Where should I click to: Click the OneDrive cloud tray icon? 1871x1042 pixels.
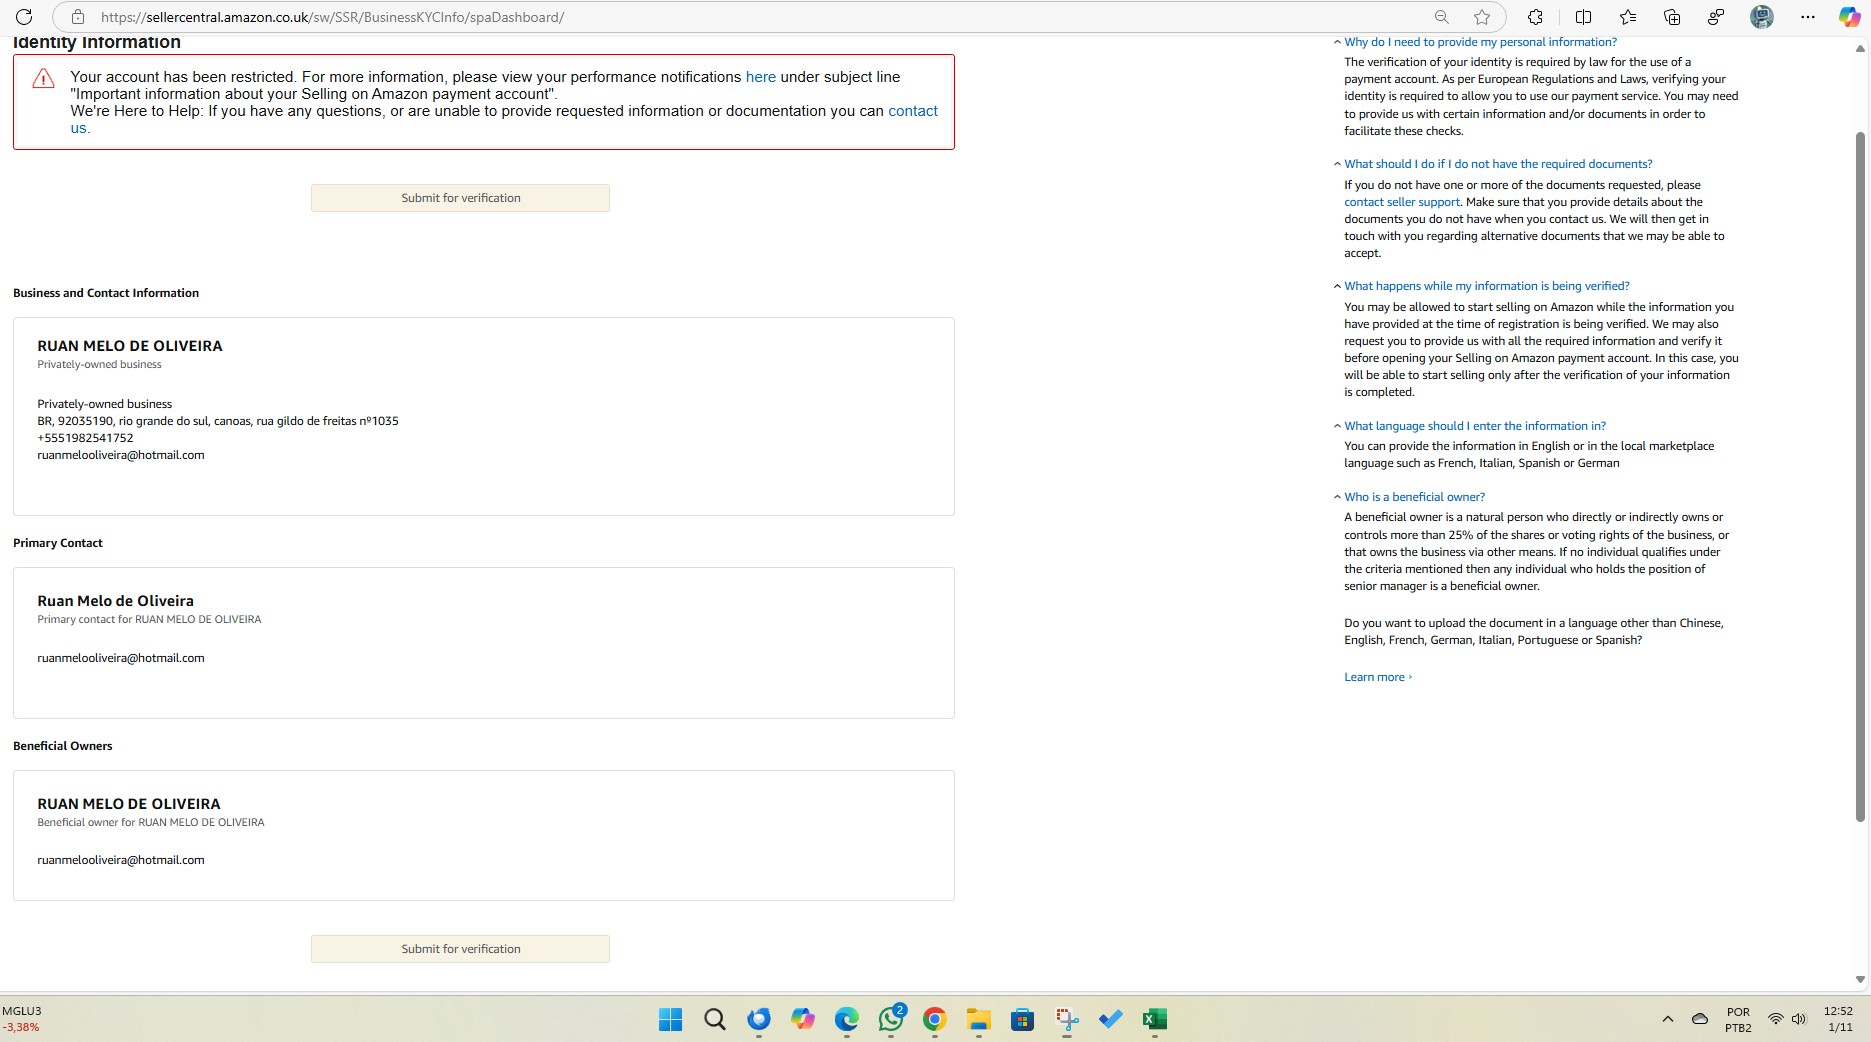pos(1700,1019)
